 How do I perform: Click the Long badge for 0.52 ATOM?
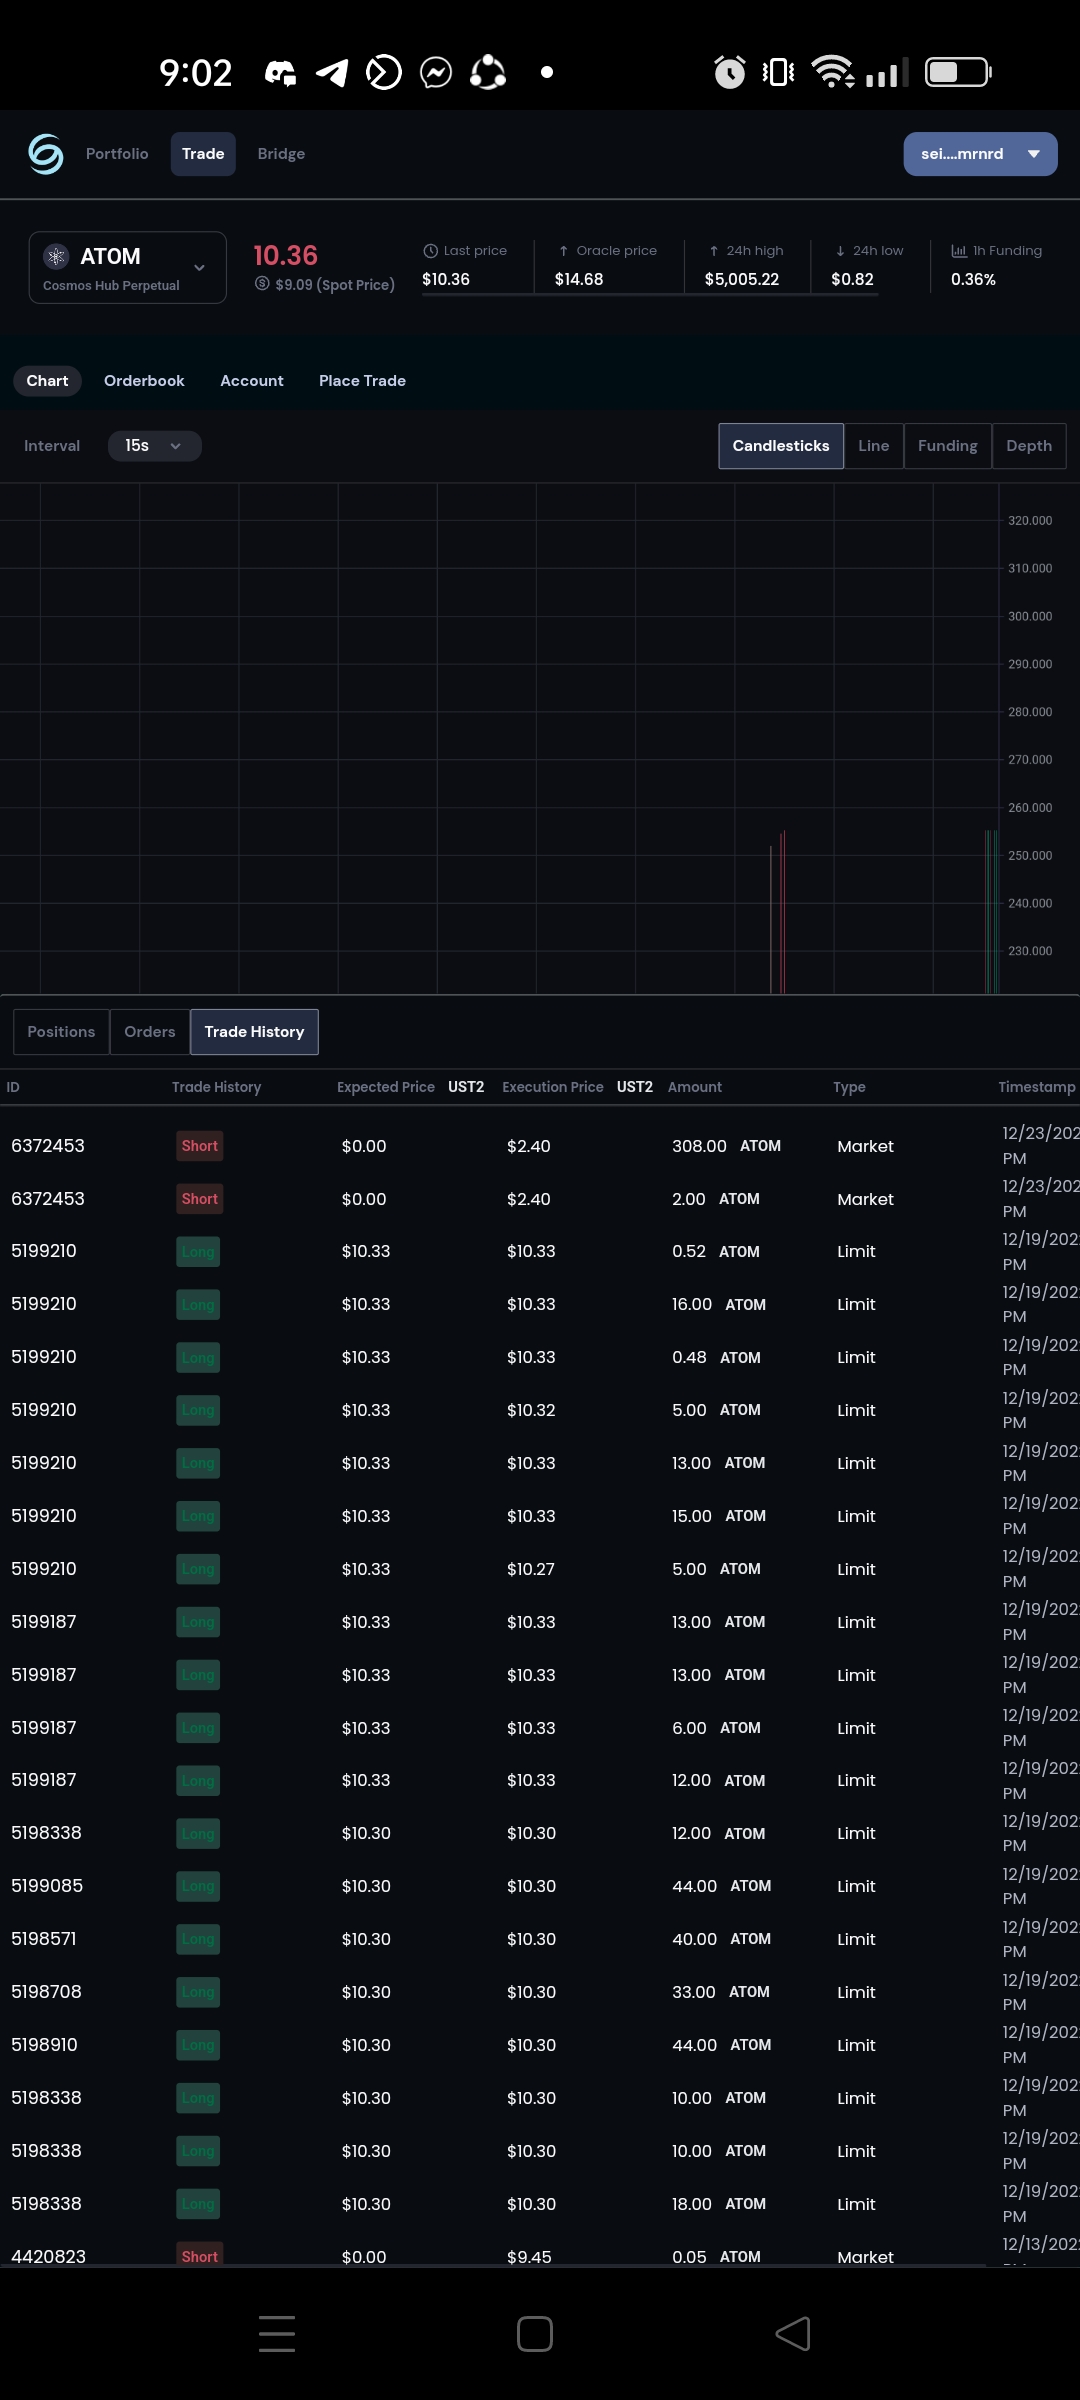[198, 1252]
